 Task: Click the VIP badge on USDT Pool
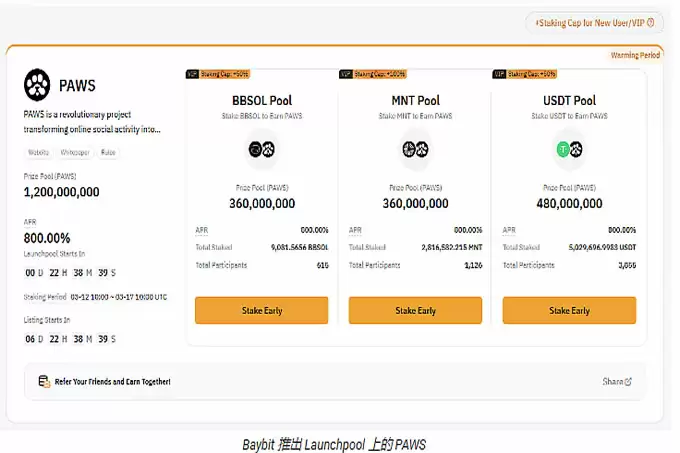499,74
